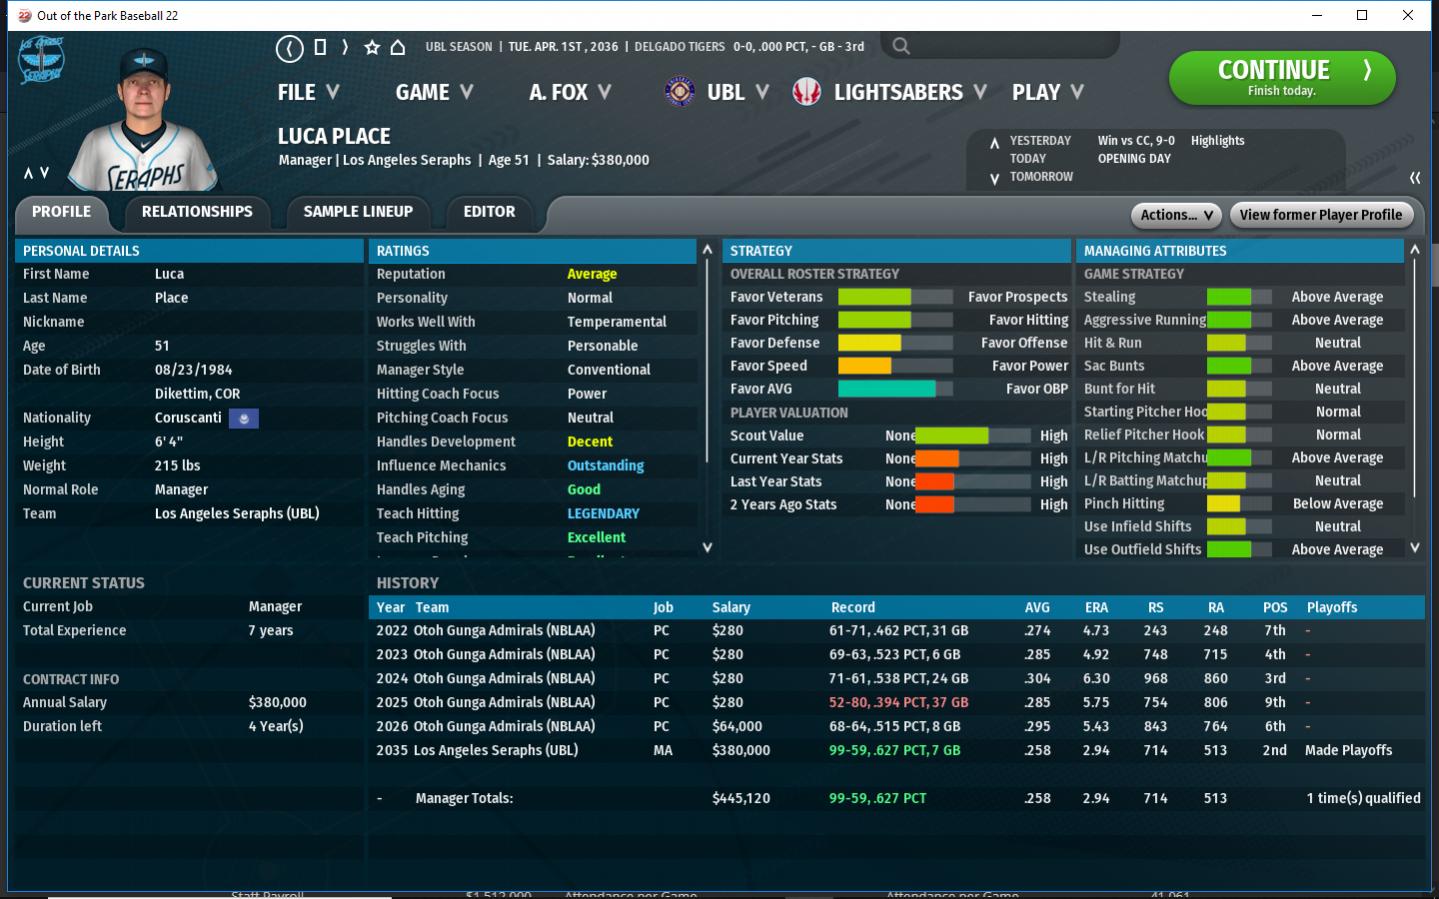Click the Coruscanti nationality flag icon
This screenshot has width=1439, height=899.
coord(244,418)
